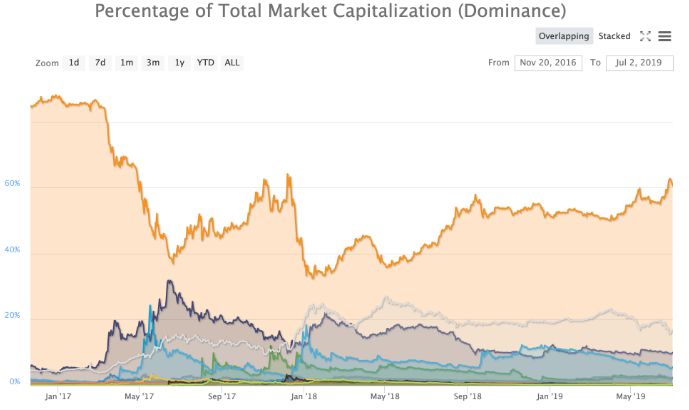Click the 60% y-axis label
The image size is (689, 410).
click(x=12, y=184)
